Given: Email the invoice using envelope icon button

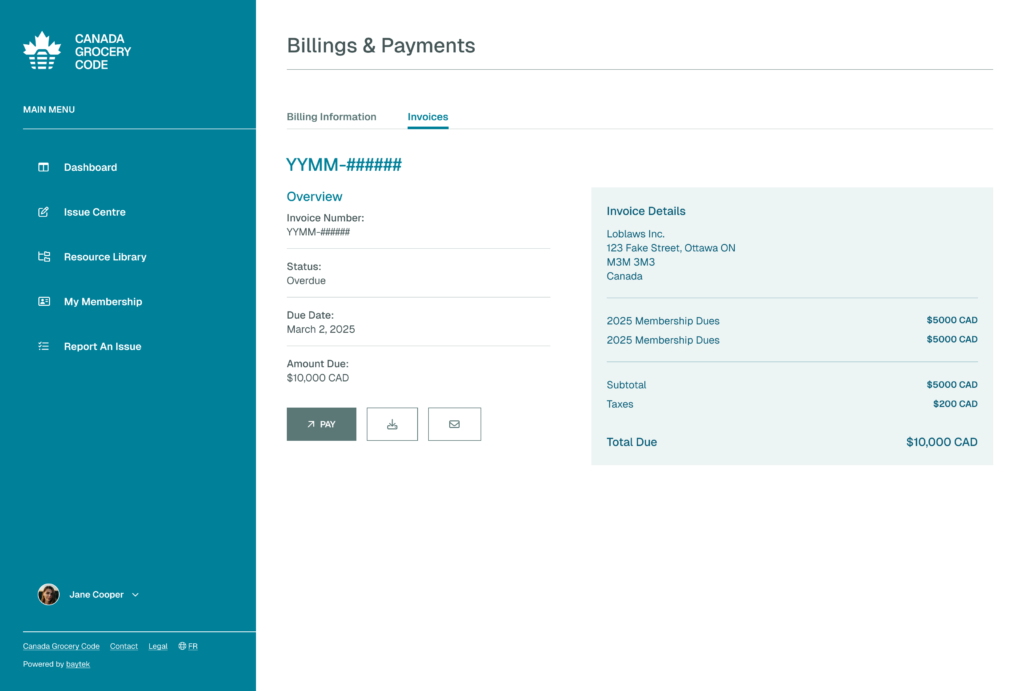Looking at the screenshot, I should click(454, 424).
